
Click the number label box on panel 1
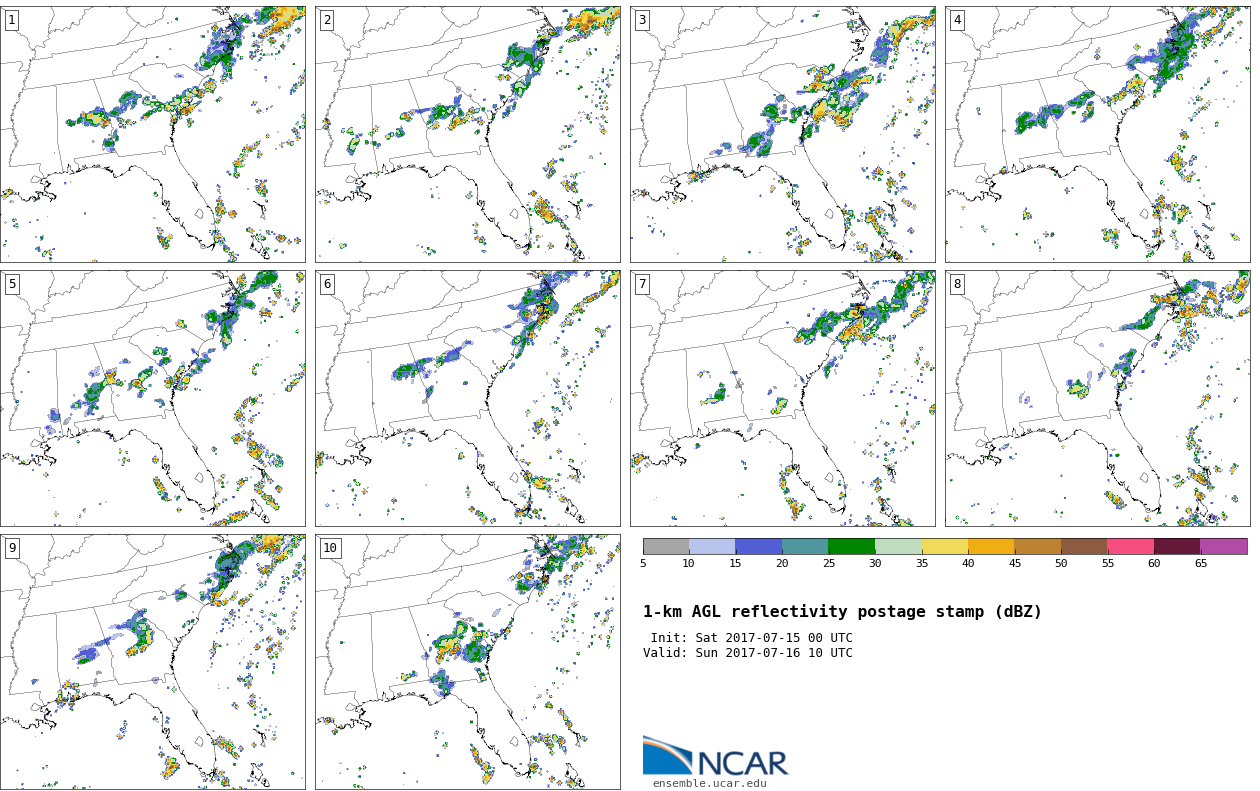pos(12,20)
